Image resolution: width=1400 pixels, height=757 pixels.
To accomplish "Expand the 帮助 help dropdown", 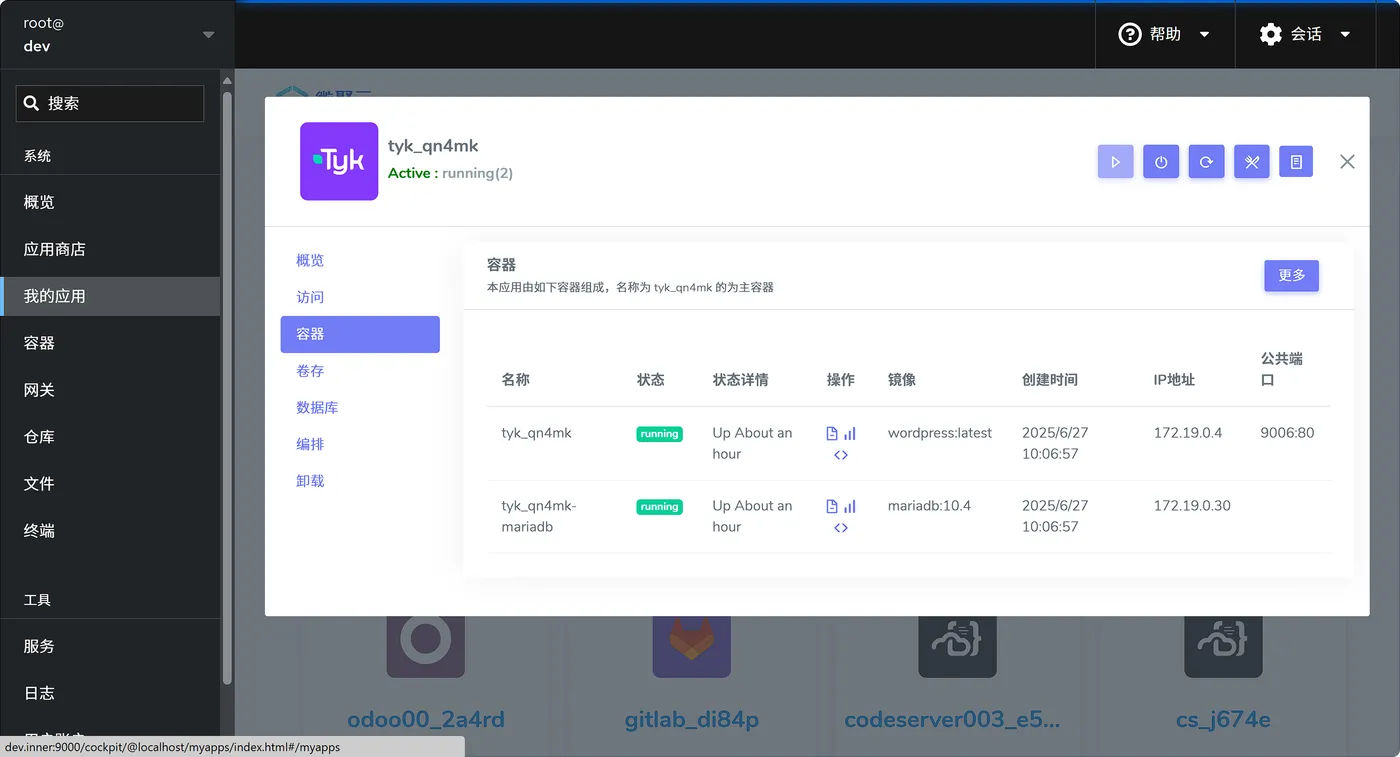I will tap(1165, 34).
